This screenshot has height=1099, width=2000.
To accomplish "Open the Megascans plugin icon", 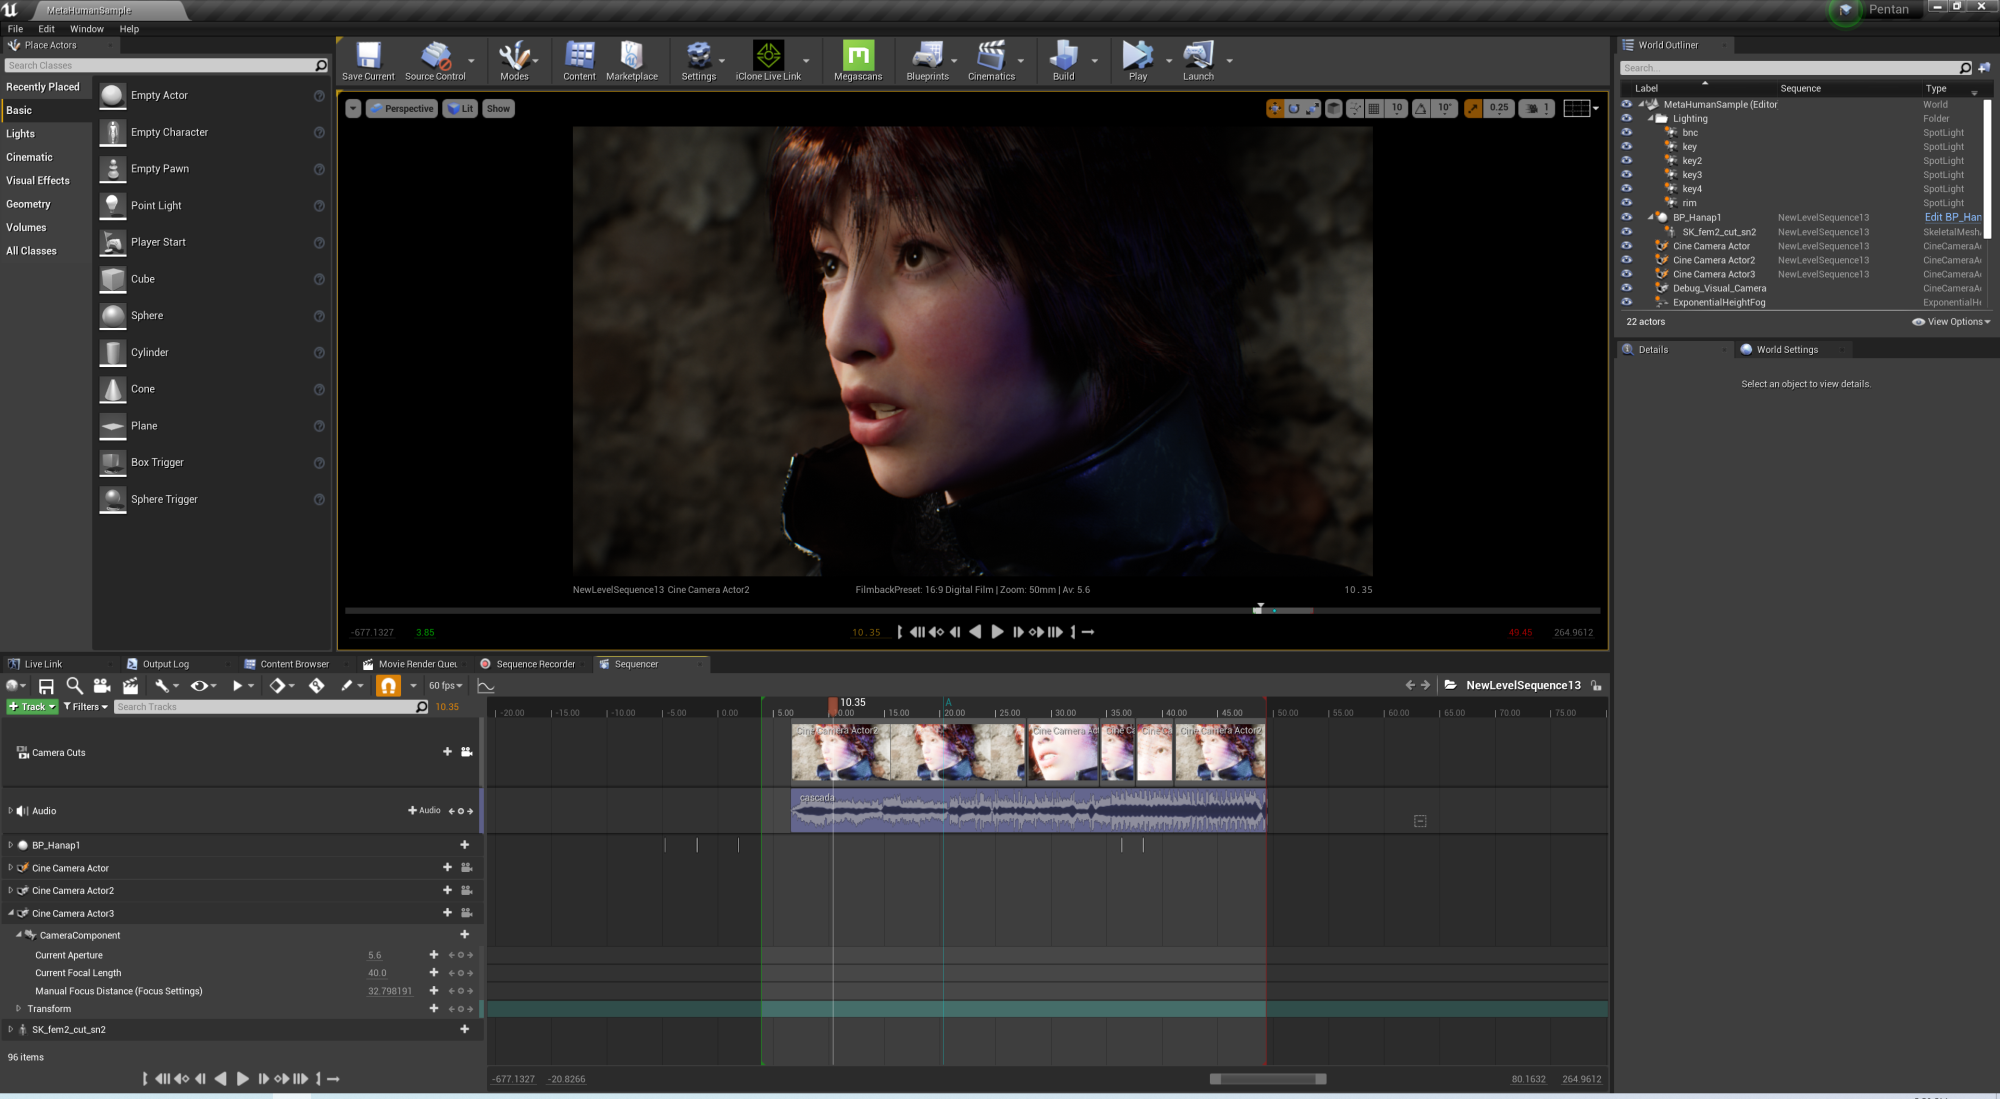I will point(858,60).
